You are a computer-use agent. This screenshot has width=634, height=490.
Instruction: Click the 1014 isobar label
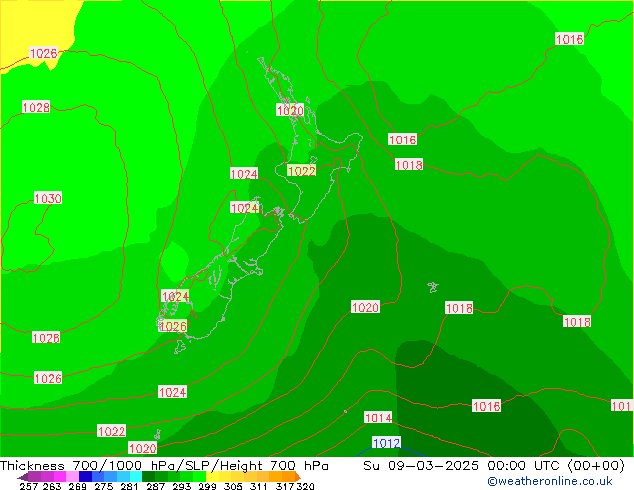click(x=378, y=417)
